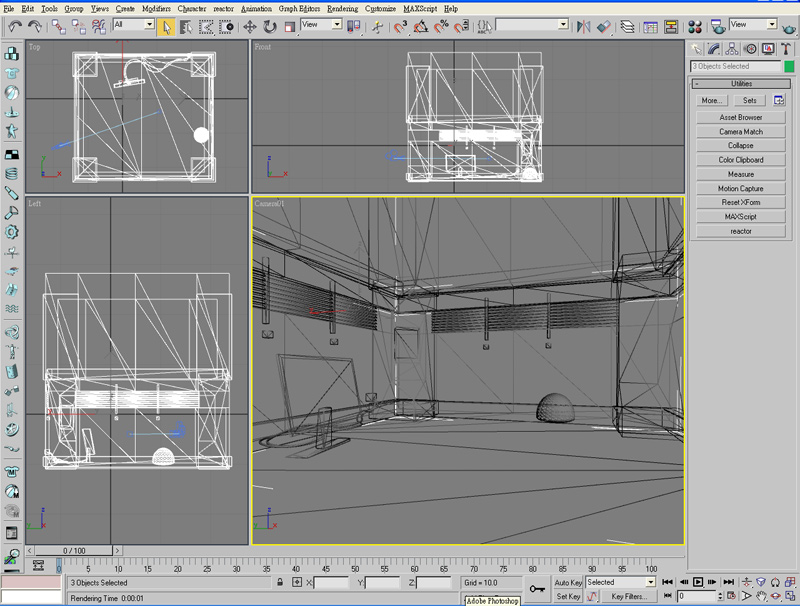Open the Customize menu
The height and width of the screenshot is (606, 800).
click(x=380, y=9)
